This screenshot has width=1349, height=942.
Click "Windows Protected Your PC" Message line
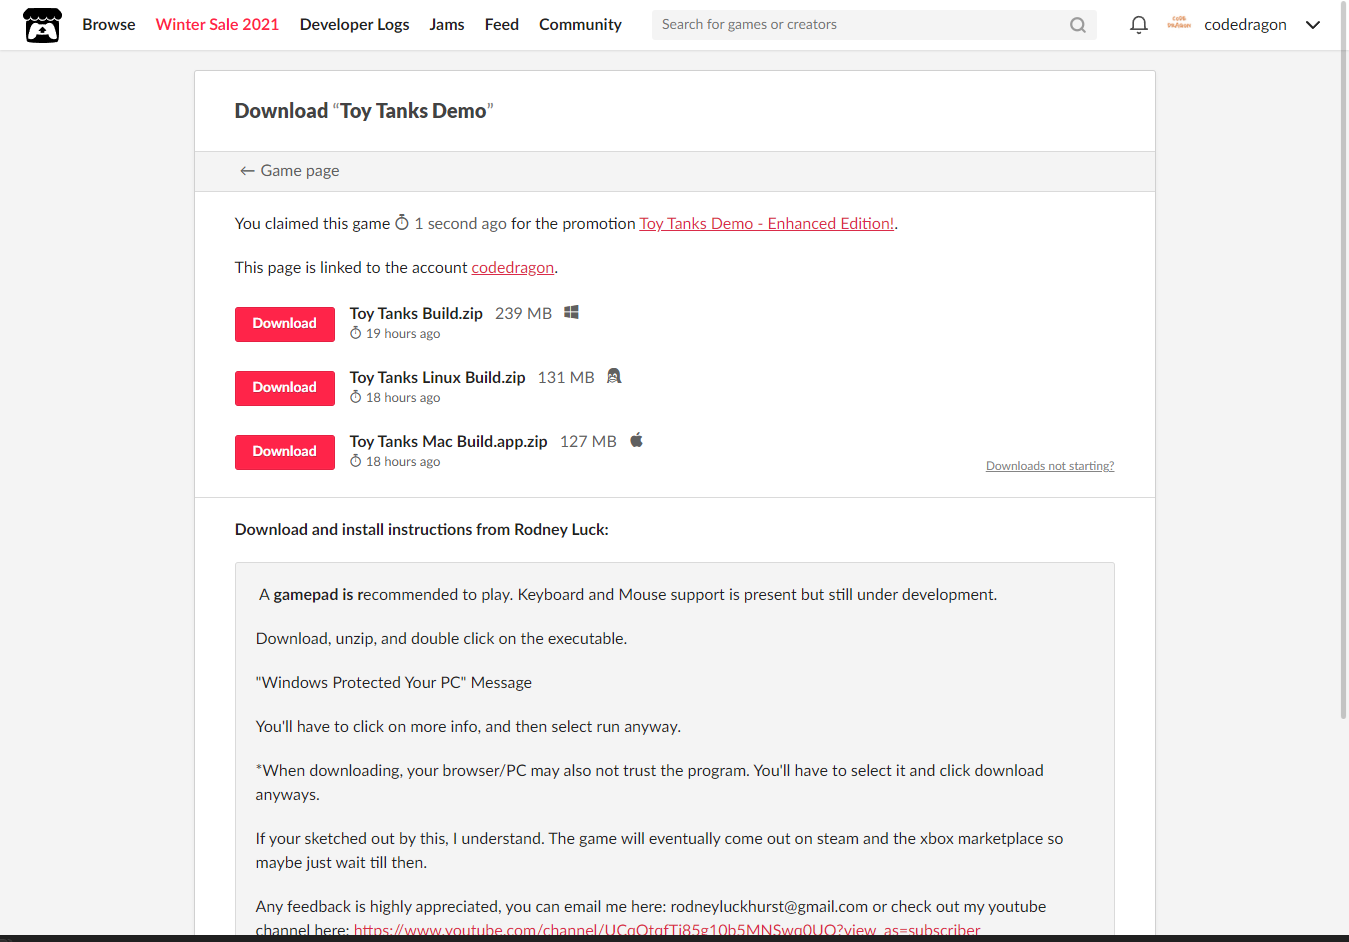[x=394, y=683]
